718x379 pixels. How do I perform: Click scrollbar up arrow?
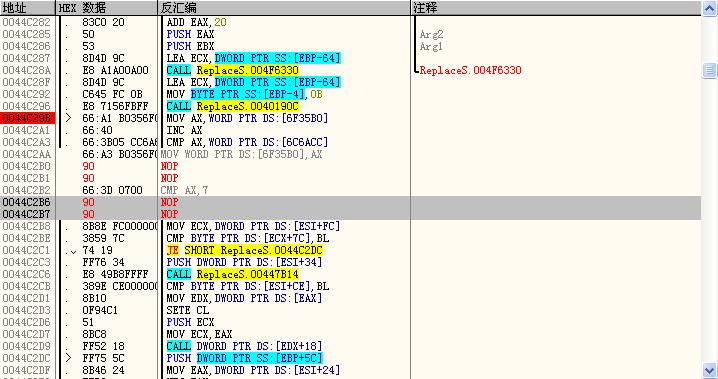[x=709, y=8]
